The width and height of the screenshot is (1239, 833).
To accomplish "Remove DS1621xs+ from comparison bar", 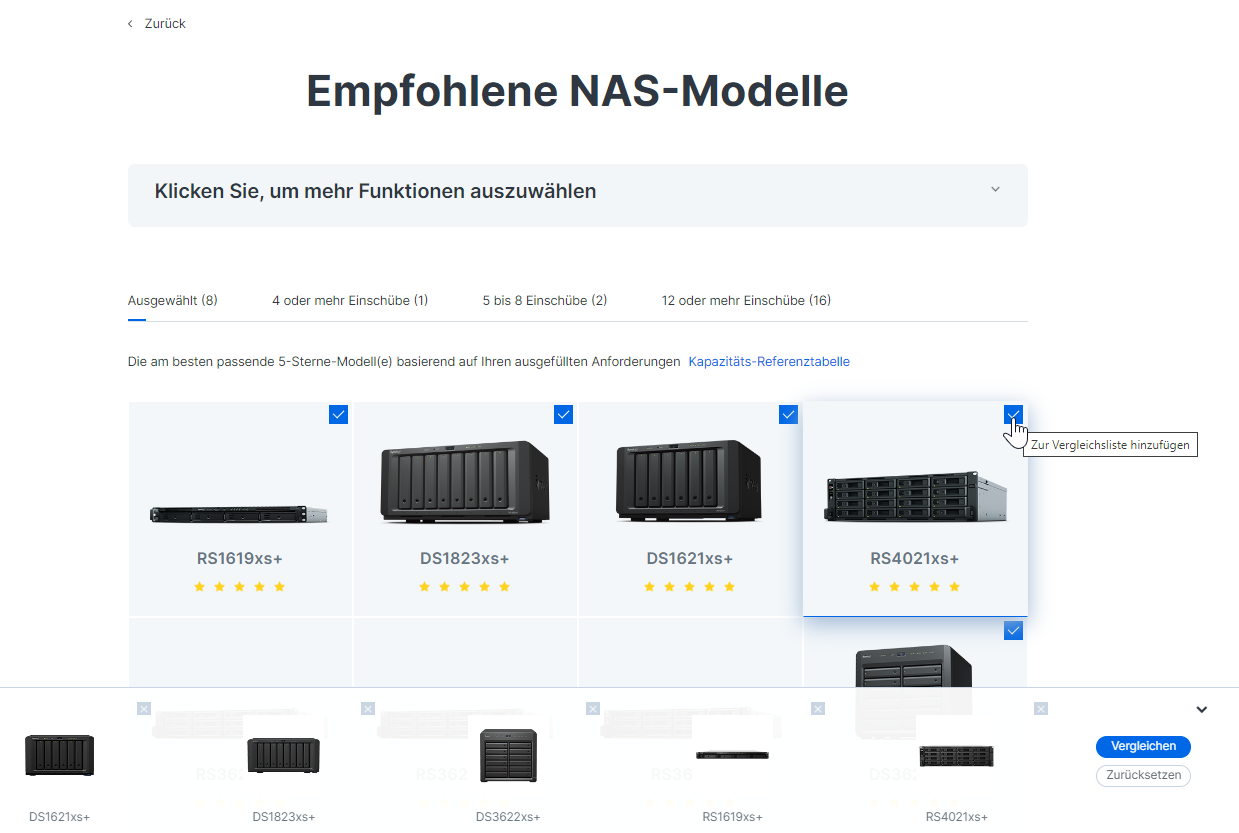I will coord(144,708).
